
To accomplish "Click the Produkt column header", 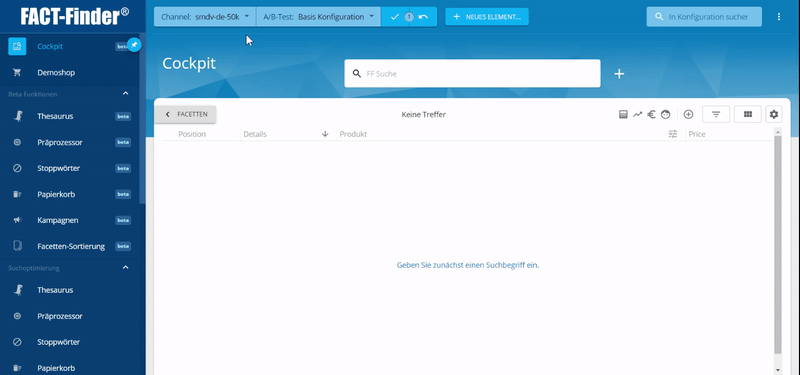I will 353,134.
